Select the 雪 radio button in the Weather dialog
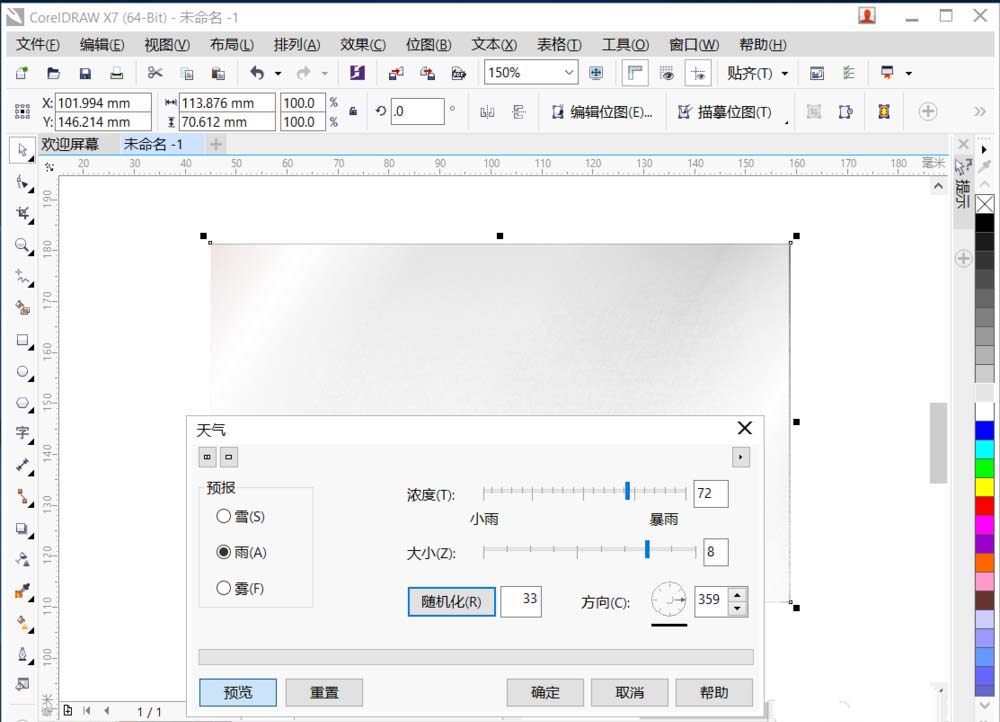The height and width of the screenshot is (722, 1000). pos(224,517)
